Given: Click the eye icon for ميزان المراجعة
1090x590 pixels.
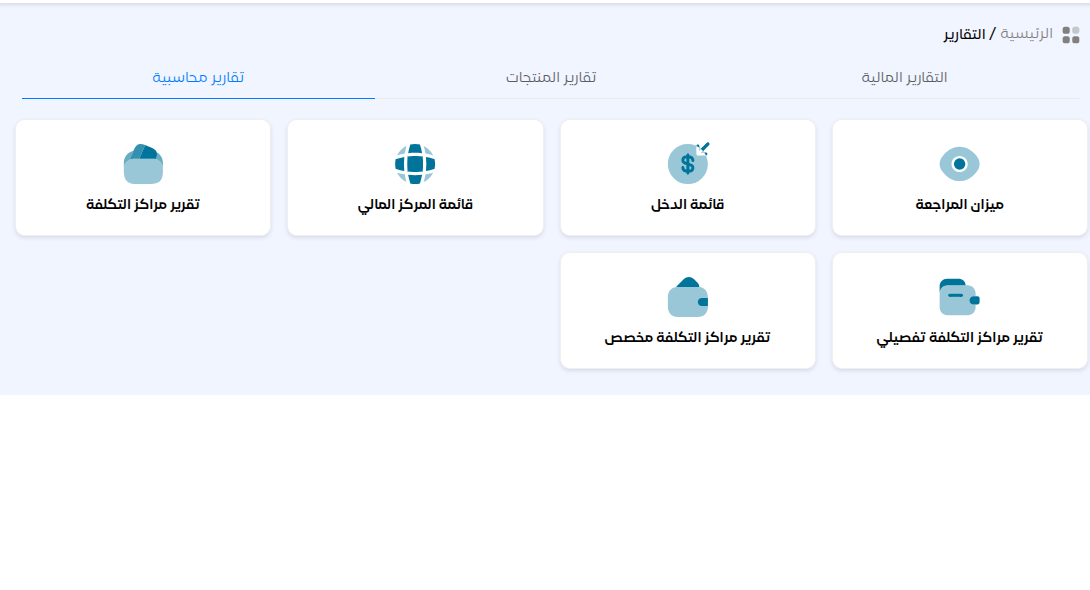Looking at the screenshot, I should coord(959,163).
